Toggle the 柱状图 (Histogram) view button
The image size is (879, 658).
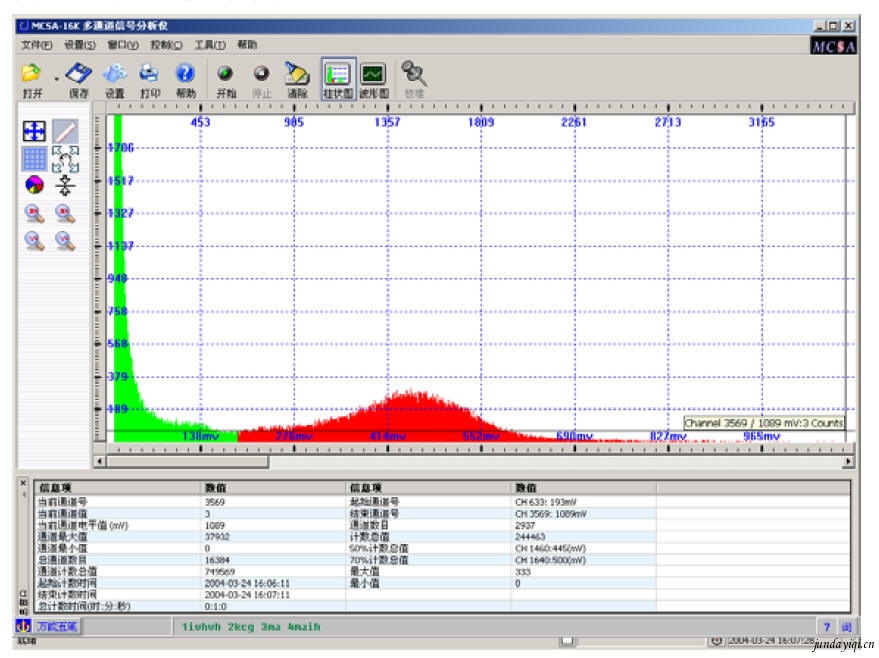[x=338, y=75]
